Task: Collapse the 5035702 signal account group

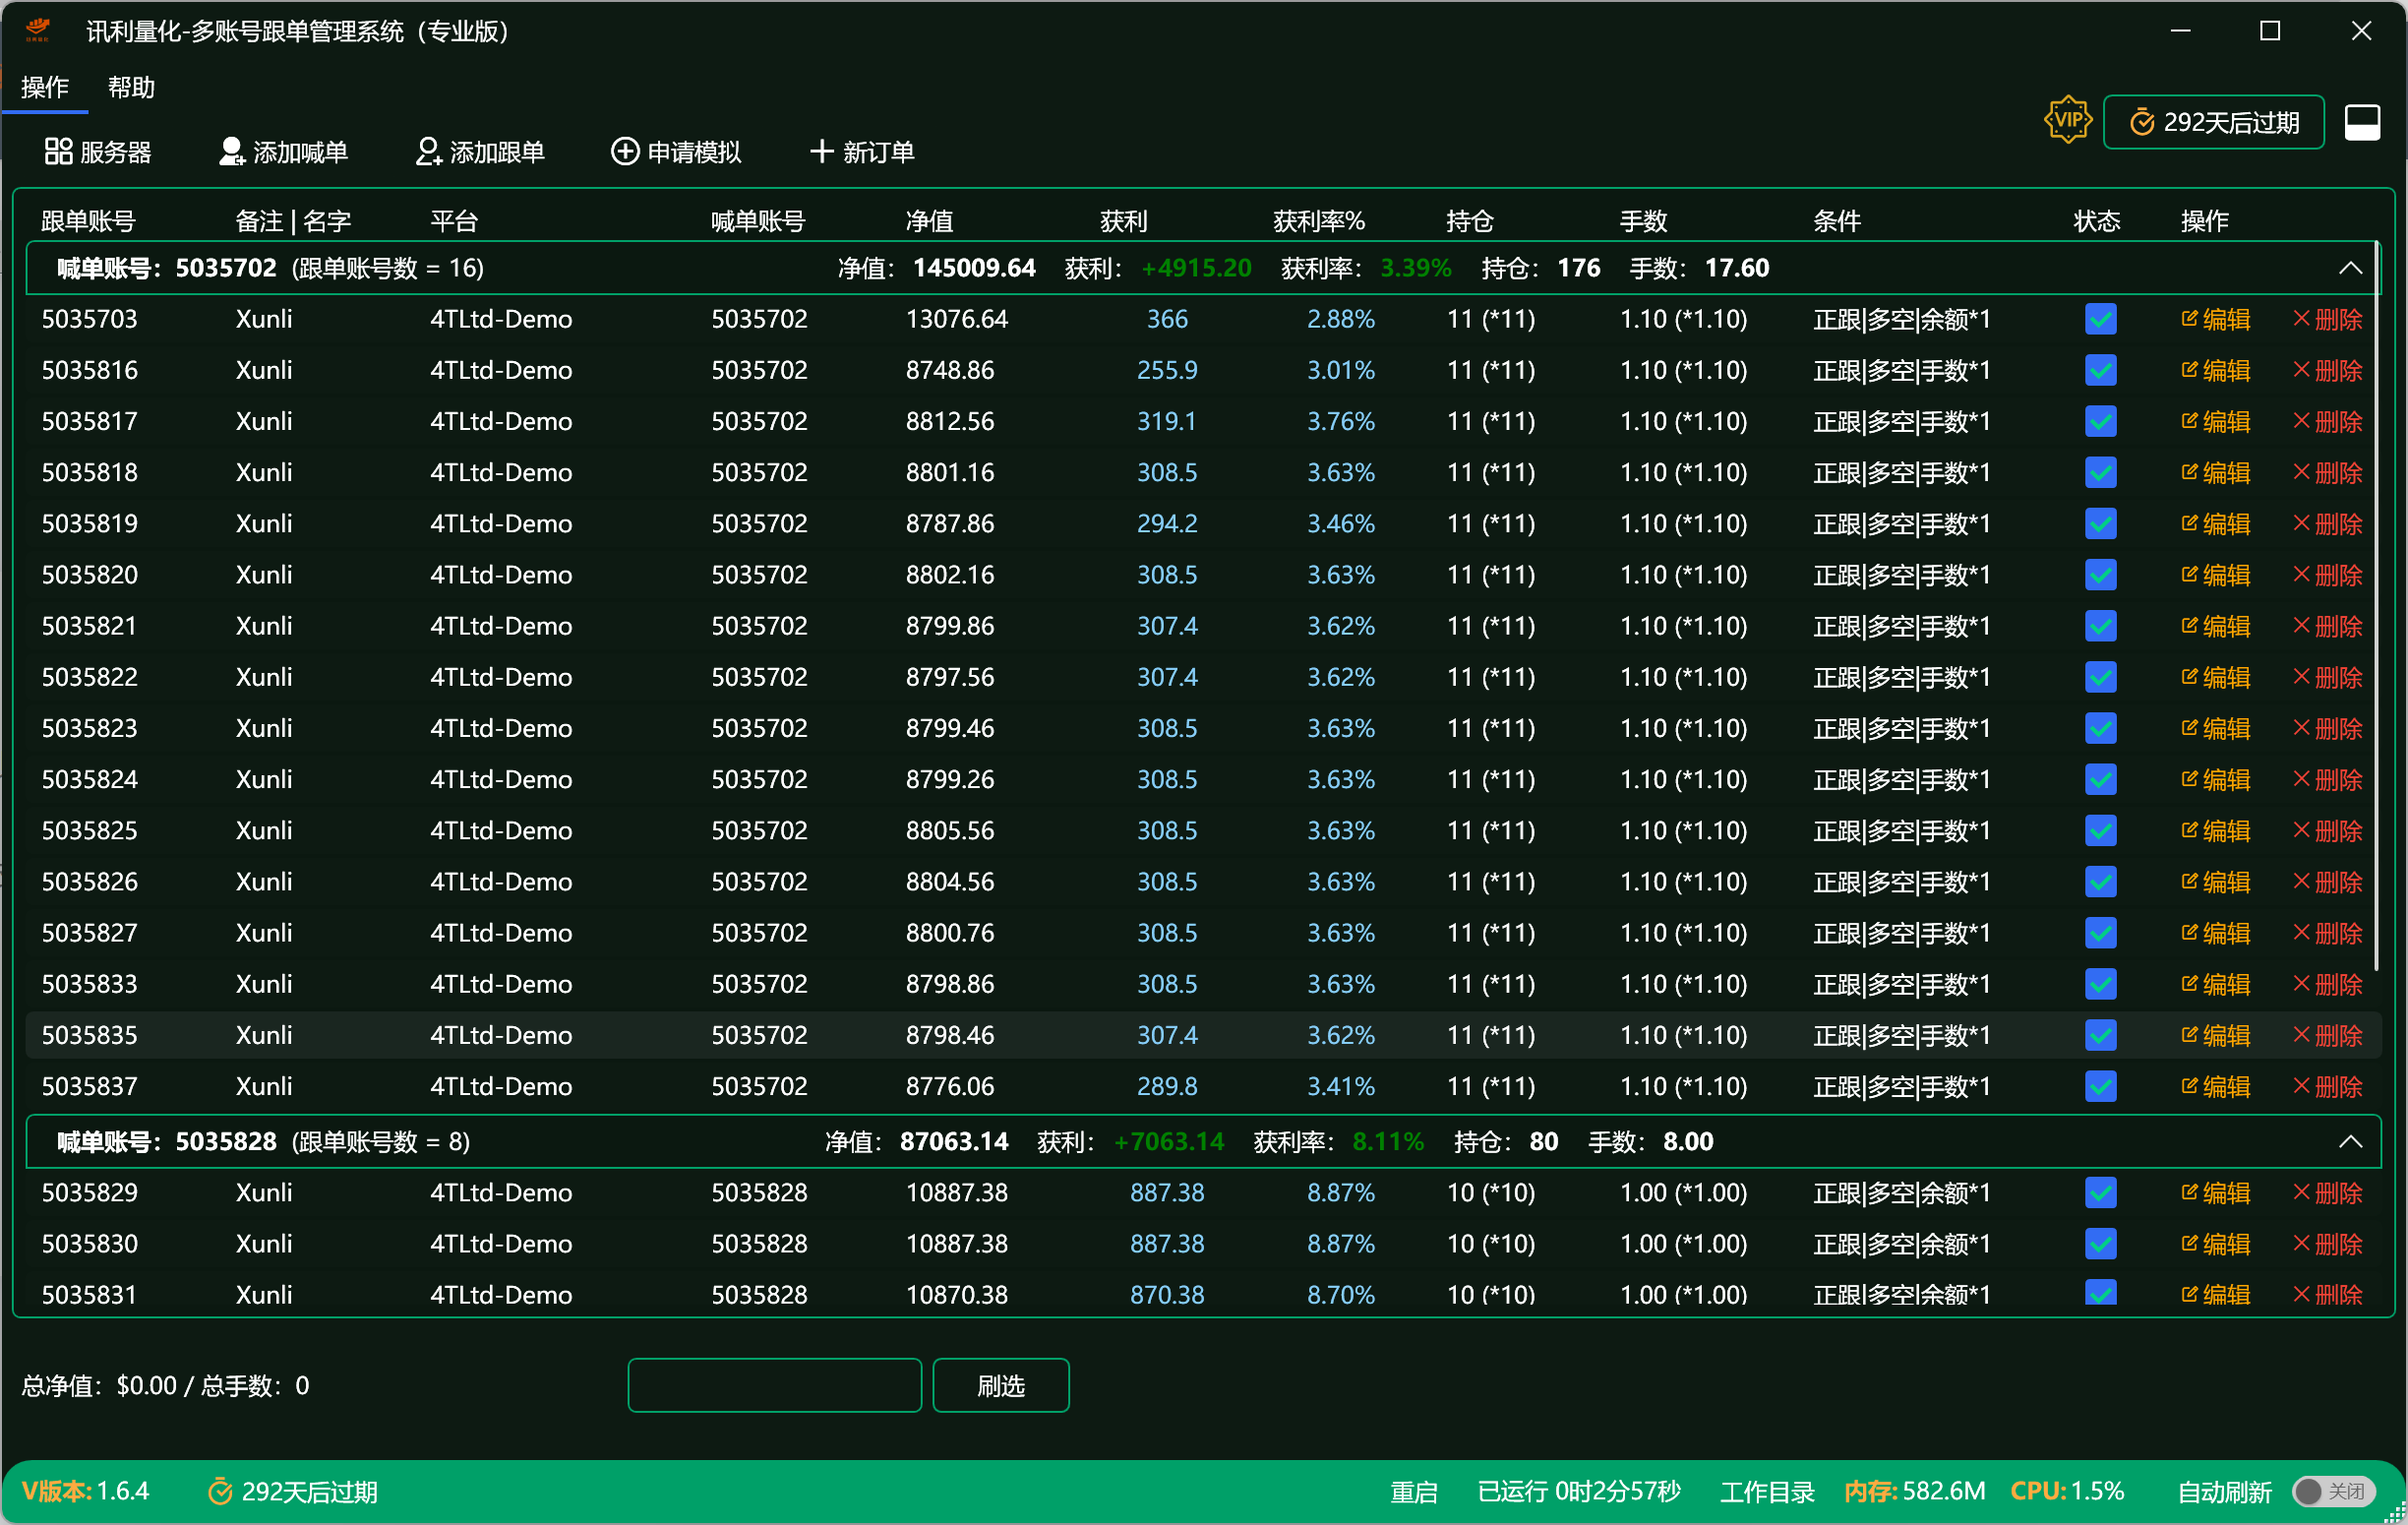Action: coord(2350,268)
